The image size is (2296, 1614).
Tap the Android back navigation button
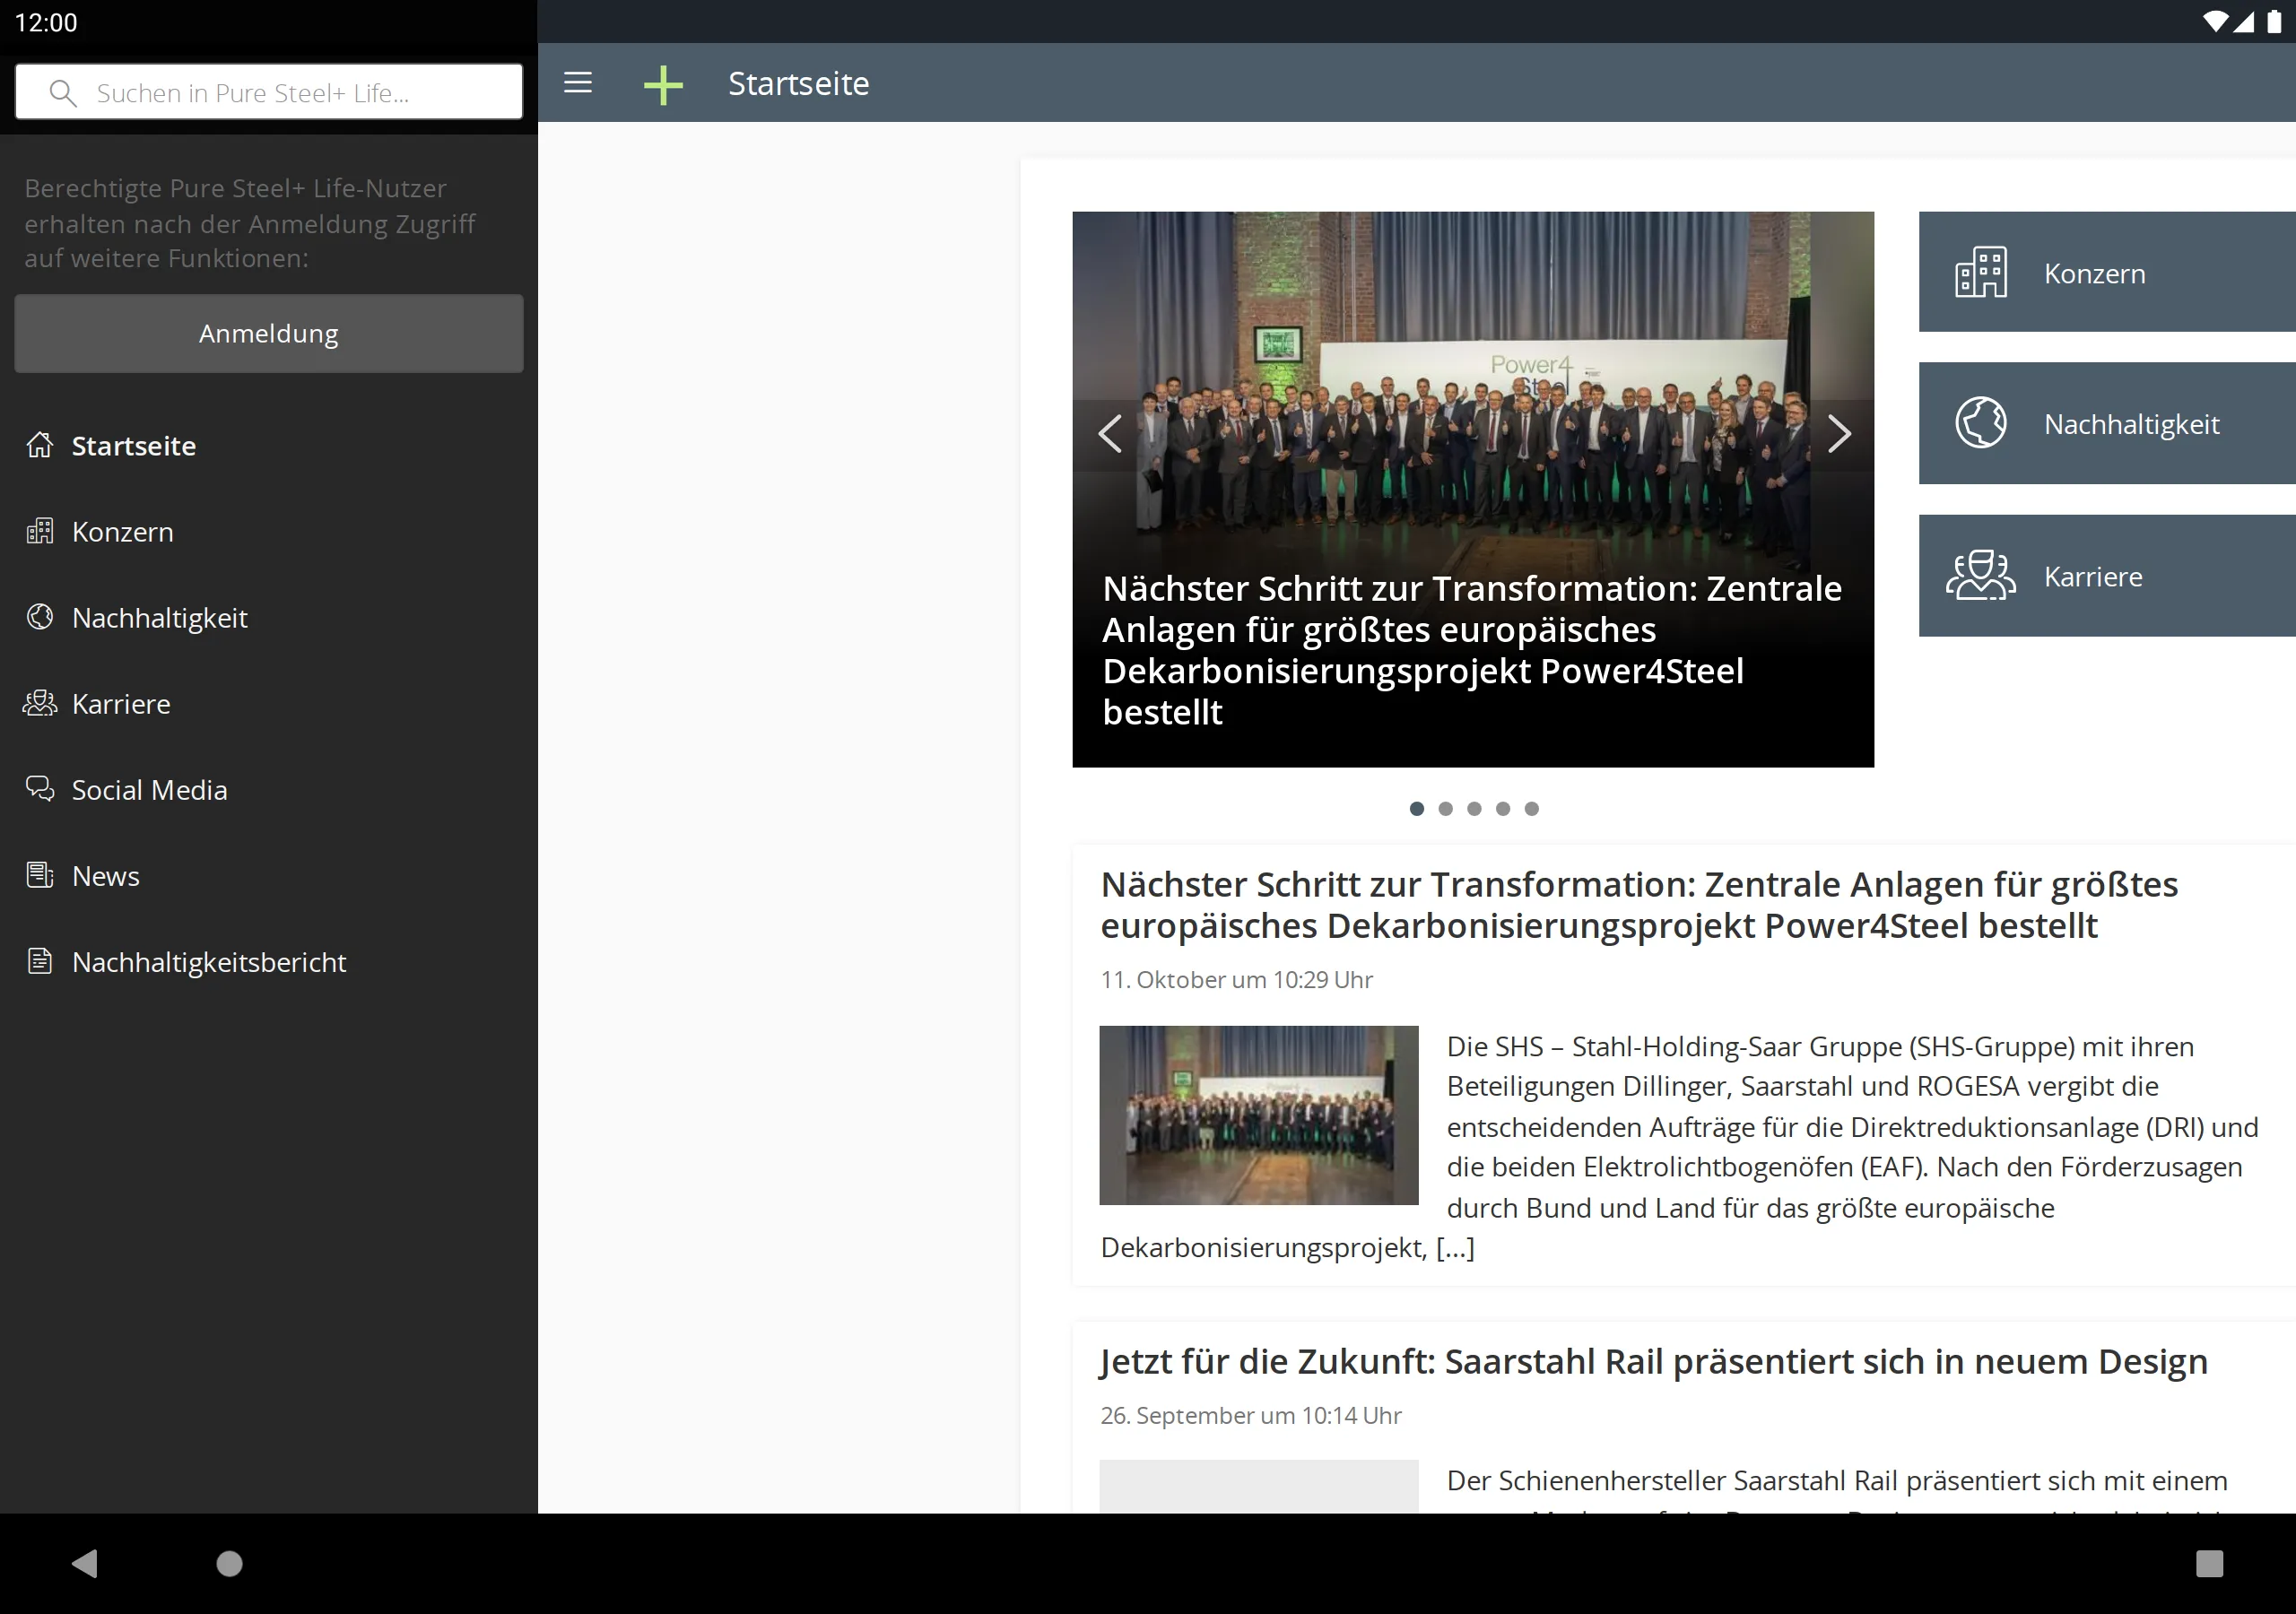pyautogui.click(x=85, y=1563)
